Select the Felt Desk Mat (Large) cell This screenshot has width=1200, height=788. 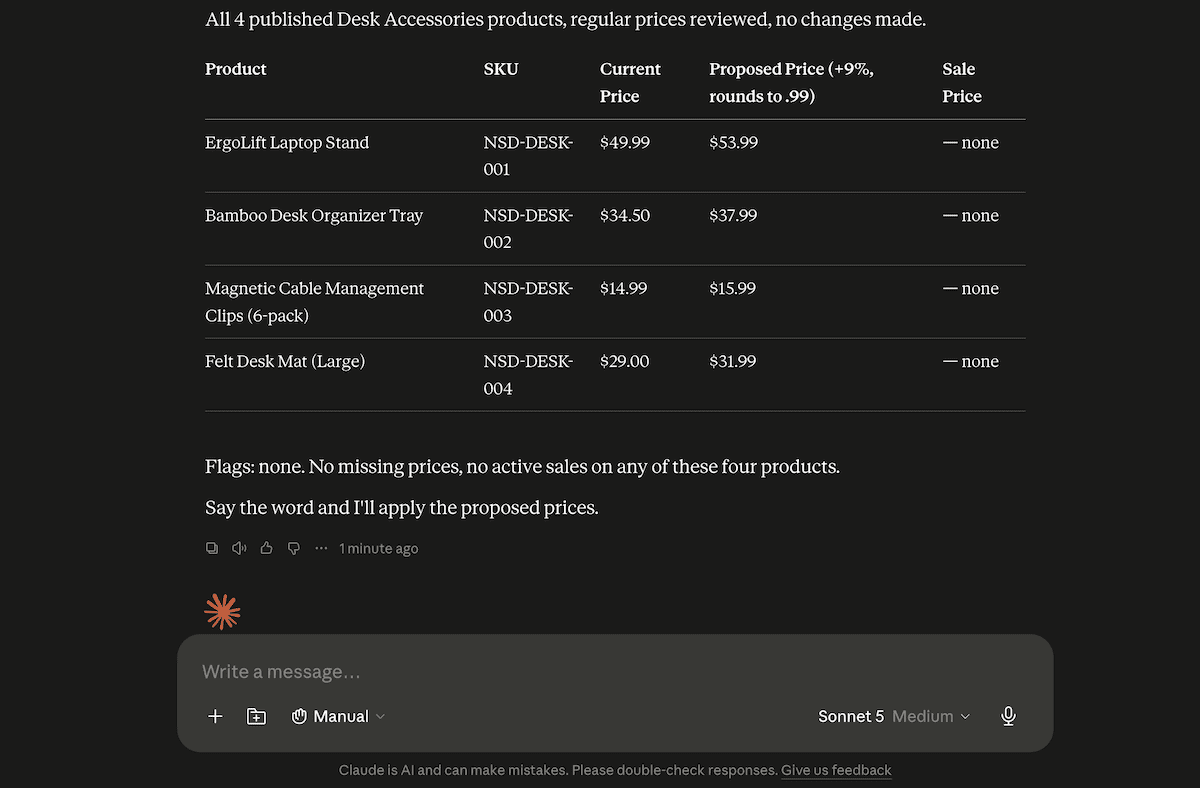285,361
